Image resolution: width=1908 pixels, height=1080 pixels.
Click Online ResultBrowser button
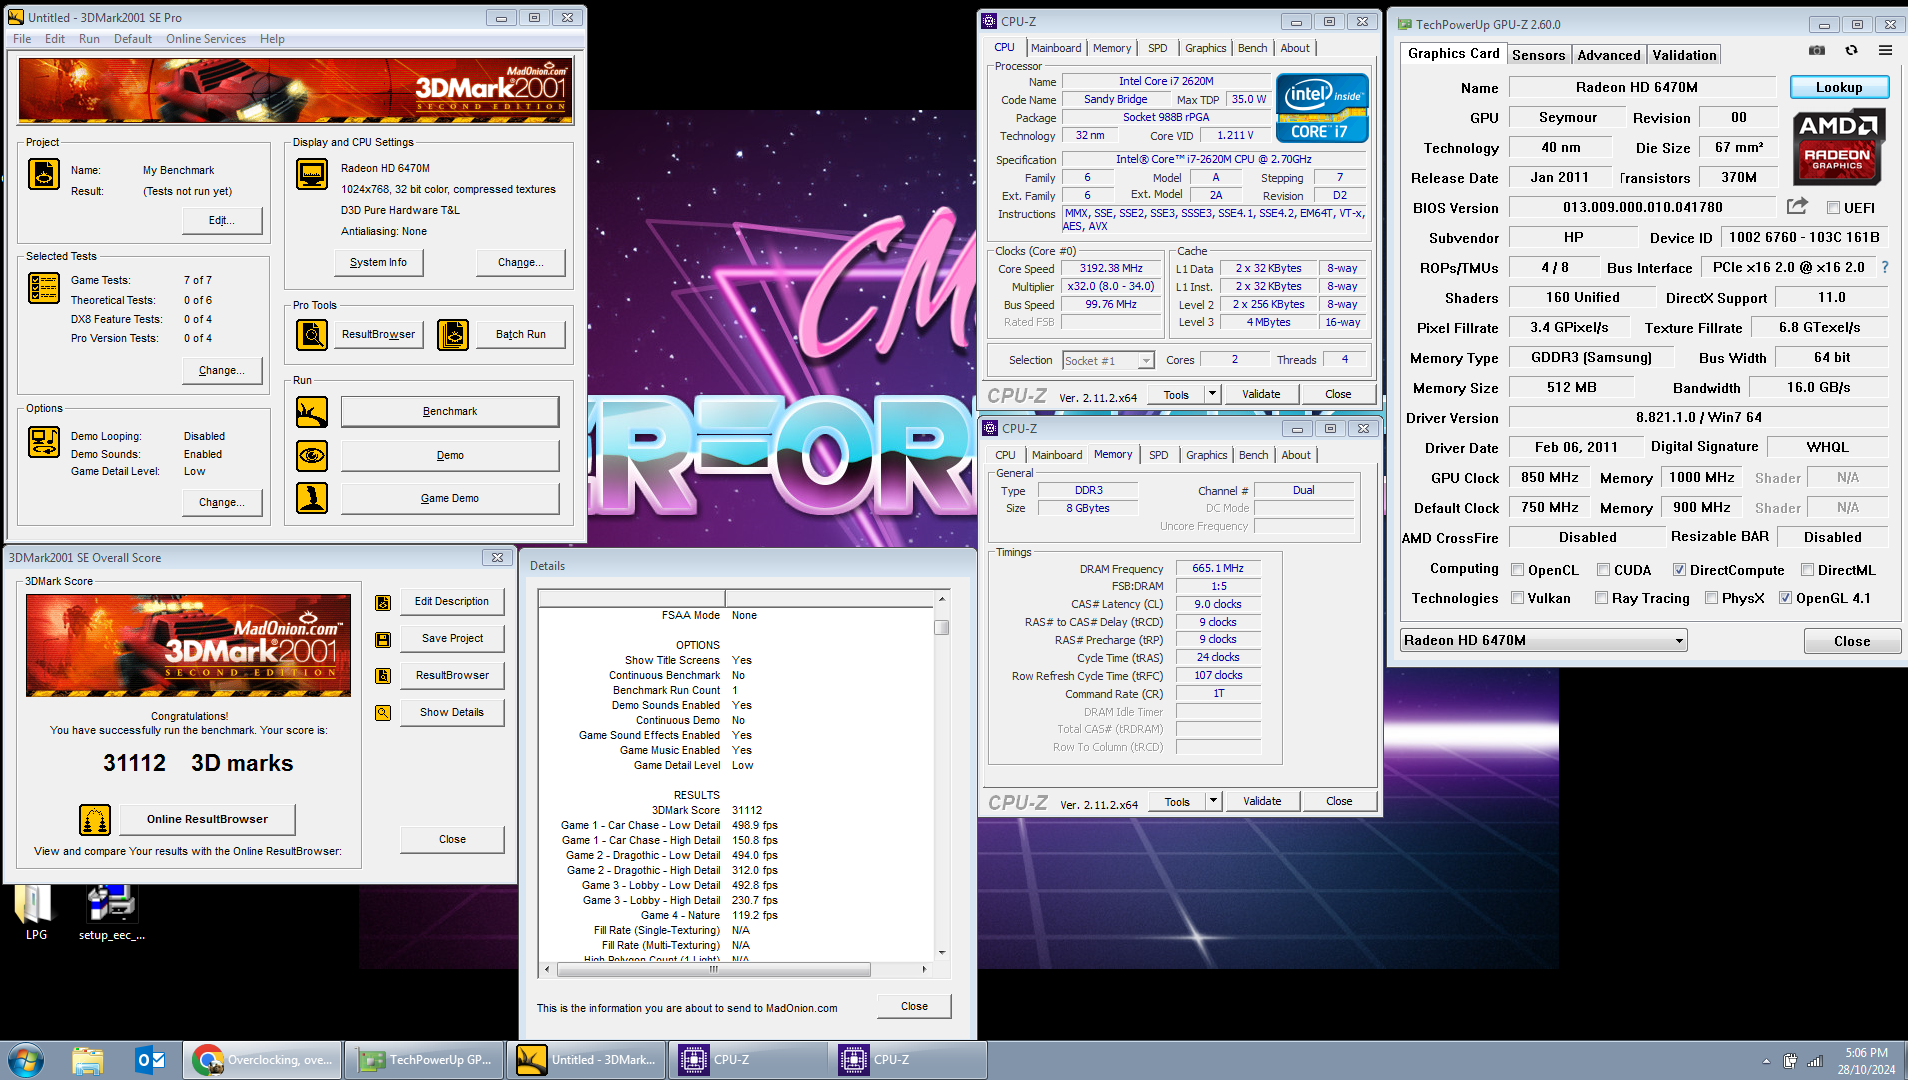click(x=207, y=820)
